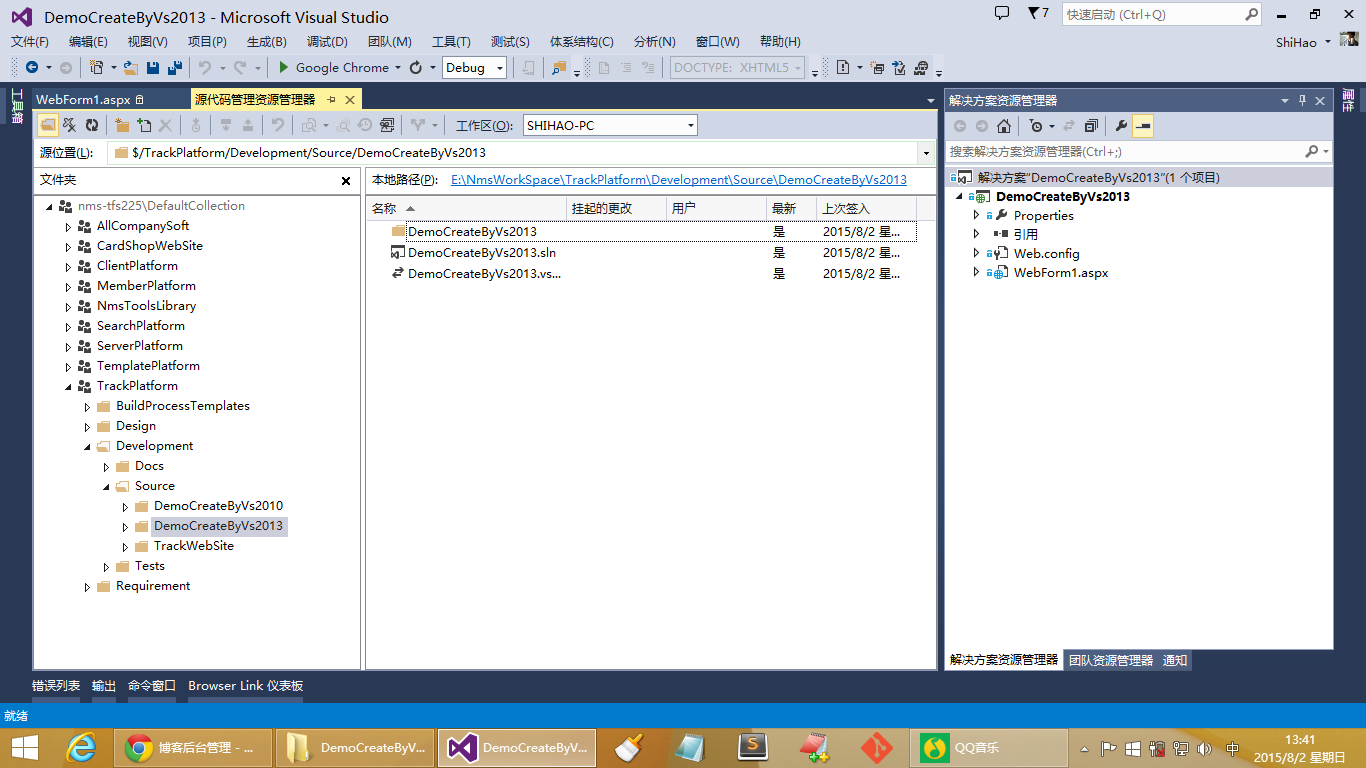Open source location path dropdown arrow
The height and width of the screenshot is (768, 1366).
(x=926, y=153)
